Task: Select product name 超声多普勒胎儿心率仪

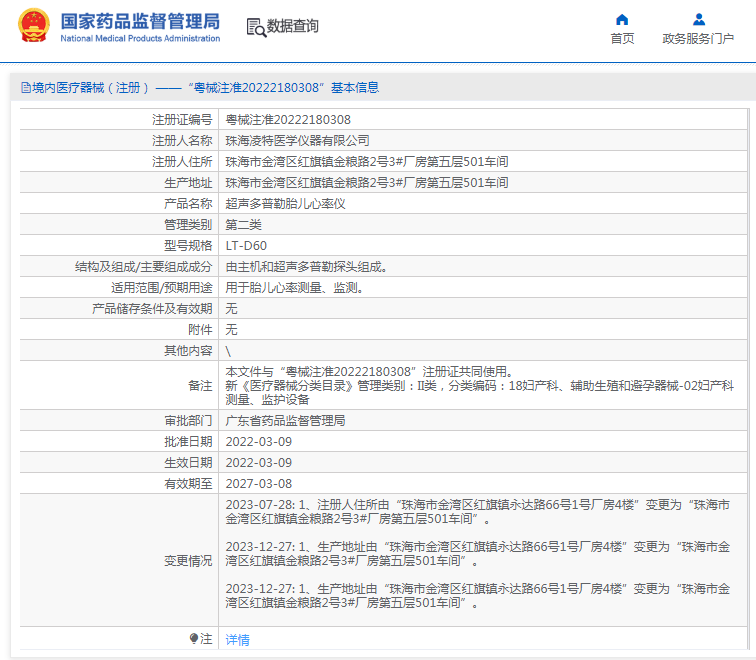Action: tap(285, 203)
